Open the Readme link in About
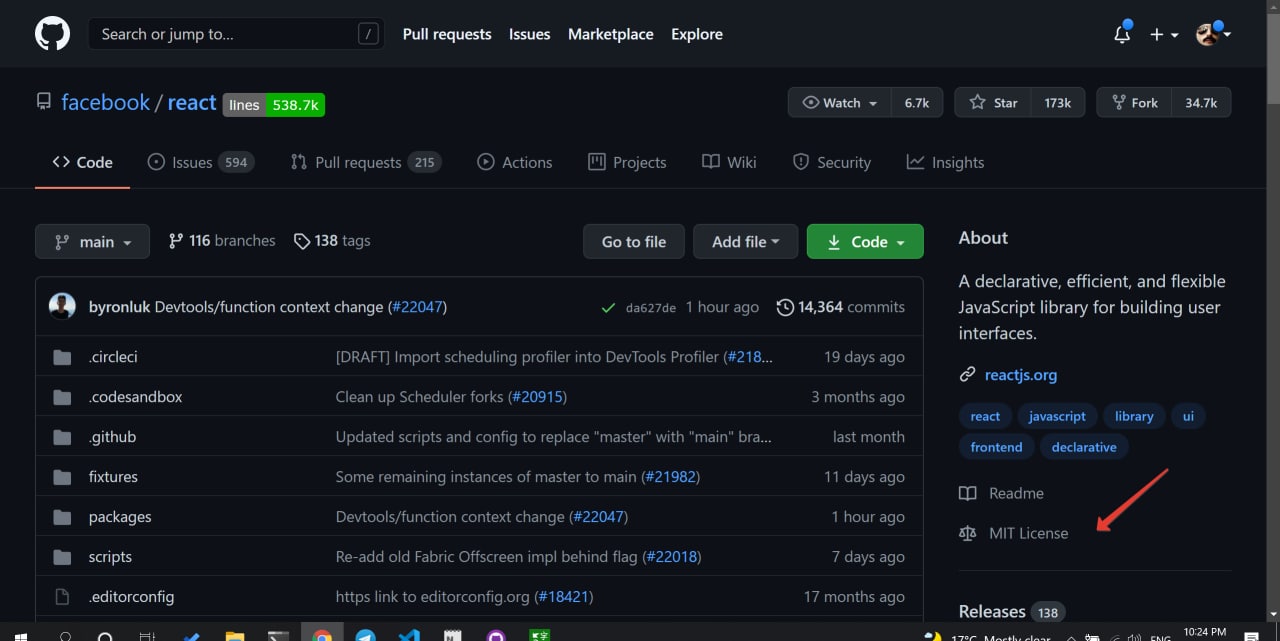Viewport: 1280px width, 641px height. point(1002,493)
